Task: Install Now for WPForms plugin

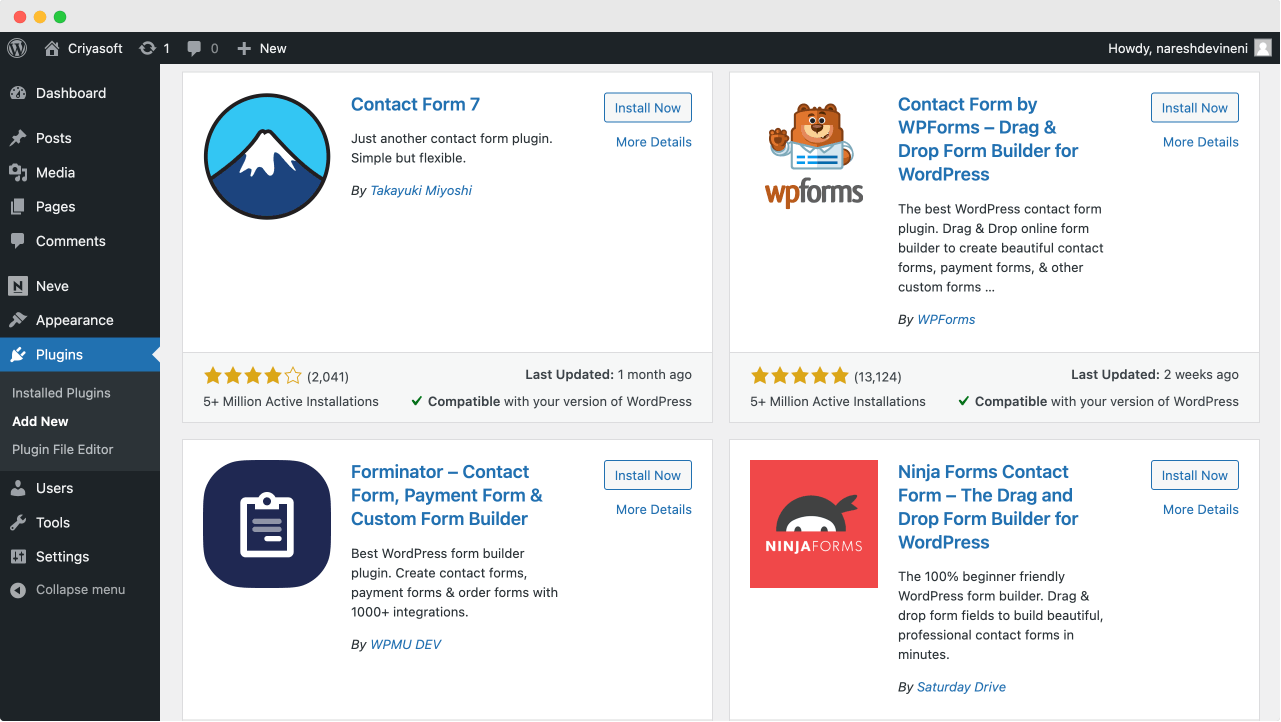Action: (1195, 108)
